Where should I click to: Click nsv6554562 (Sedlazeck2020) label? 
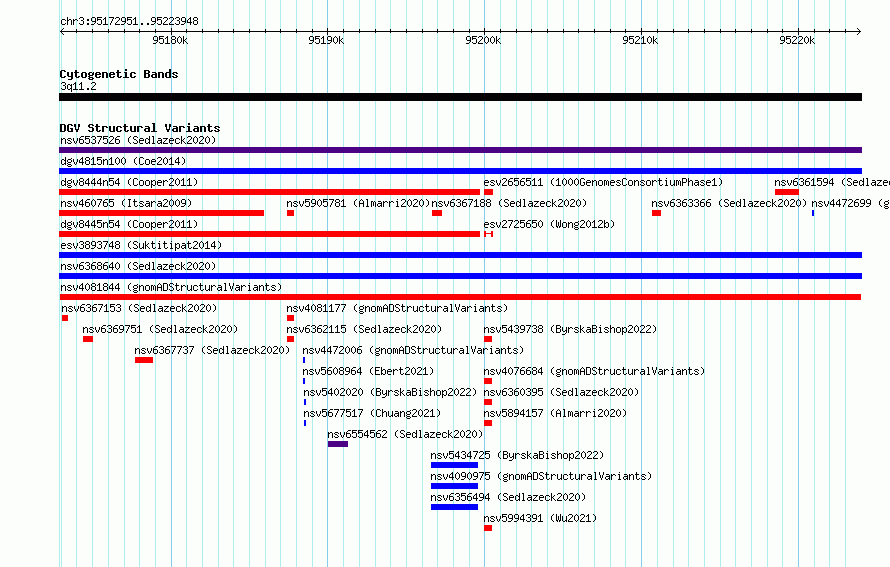(405, 434)
